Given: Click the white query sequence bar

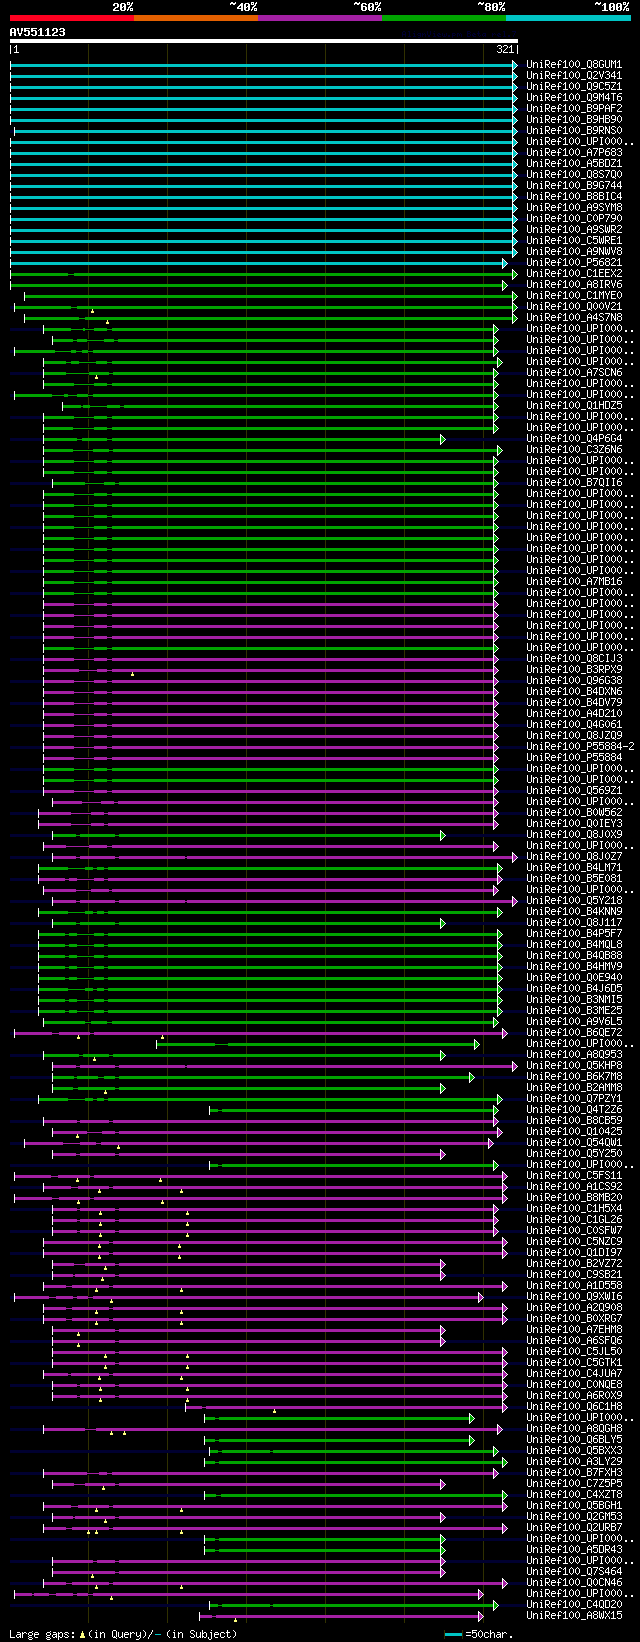Looking at the screenshot, I should pyautogui.click(x=264, y=41).
